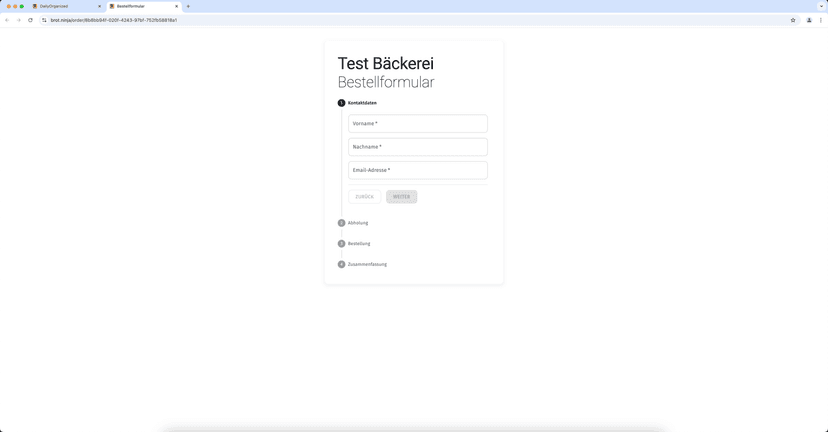
Task: Select step 4 Zusammenfassung circle
Action: pyautogui.click(x=341, y=264)
